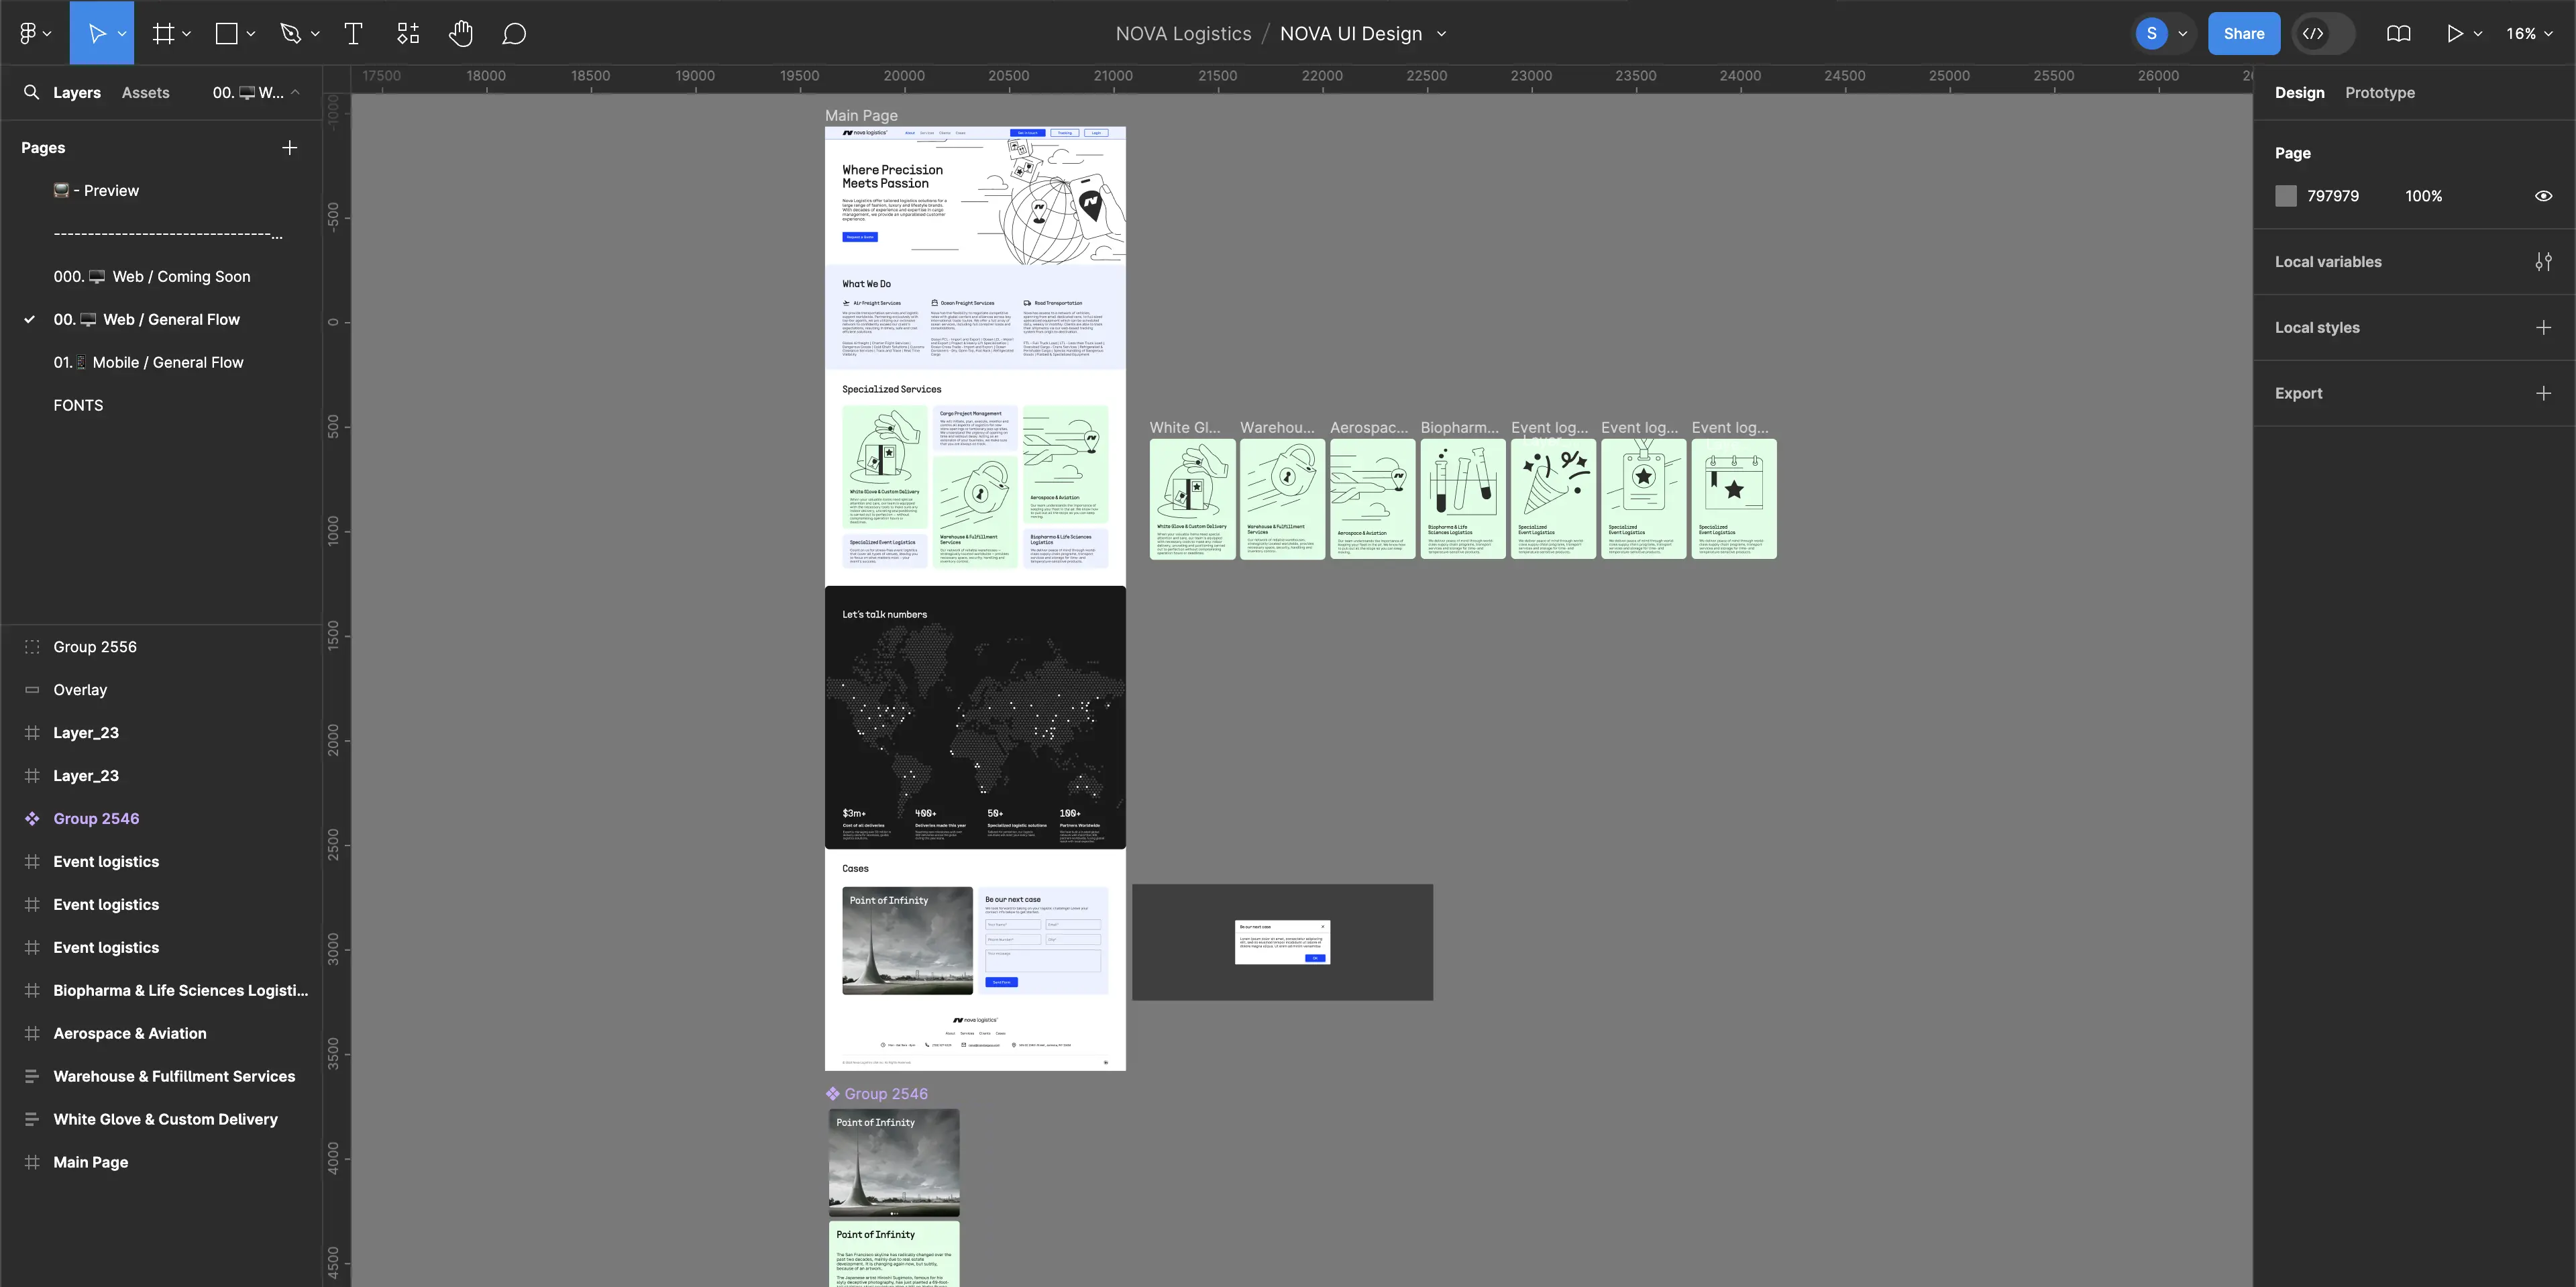Select Aerospace card thumbnail on canvas
The image size is (2576, 1287).
click(1372, 498)
